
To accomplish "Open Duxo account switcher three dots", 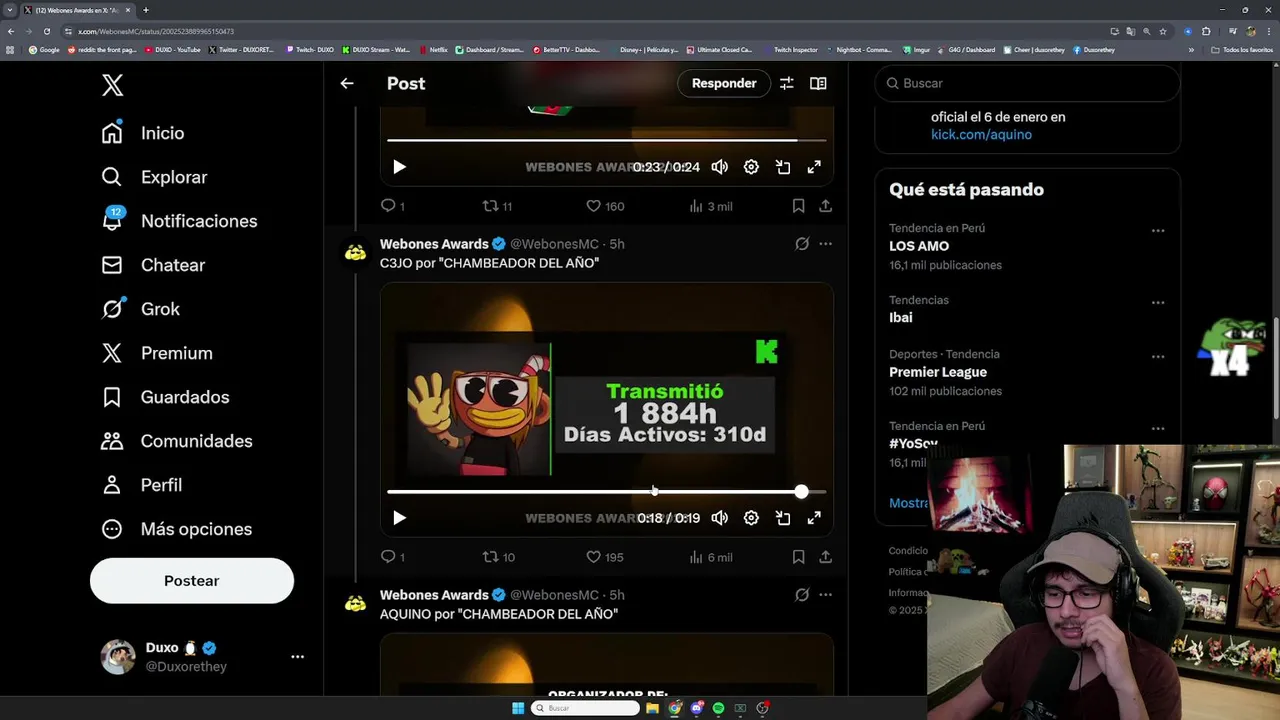I will click(297, 657).
